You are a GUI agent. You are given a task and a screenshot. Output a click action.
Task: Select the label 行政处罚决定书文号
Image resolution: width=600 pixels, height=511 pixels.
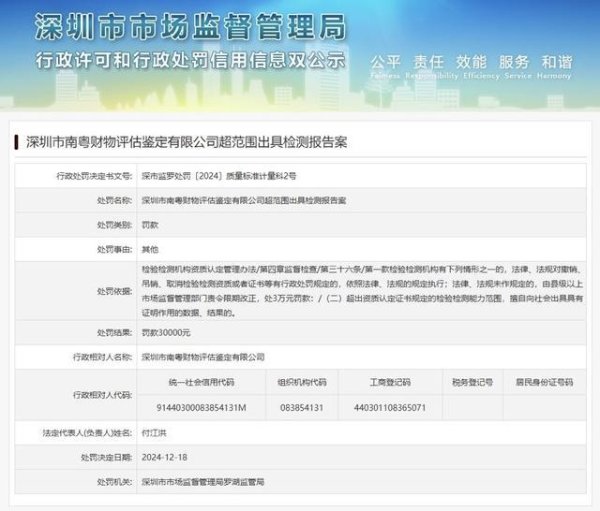click(94, 176)
